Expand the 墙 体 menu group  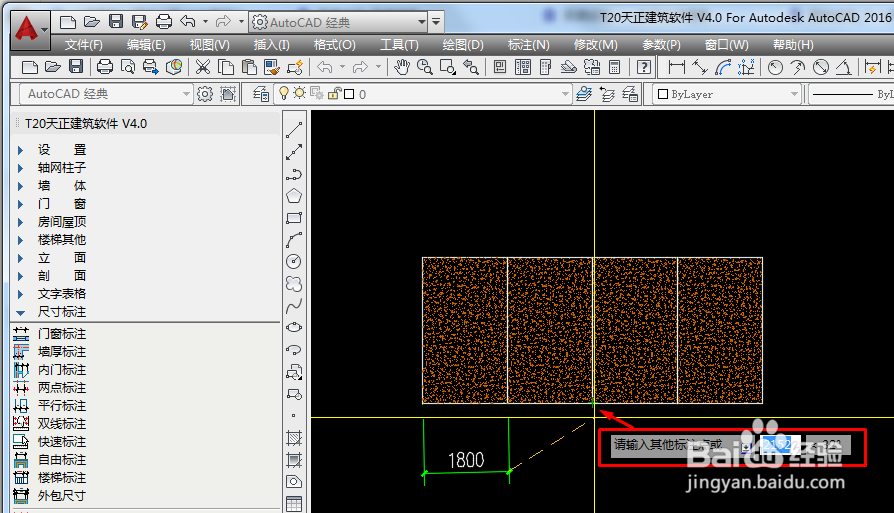click(21, 186)
